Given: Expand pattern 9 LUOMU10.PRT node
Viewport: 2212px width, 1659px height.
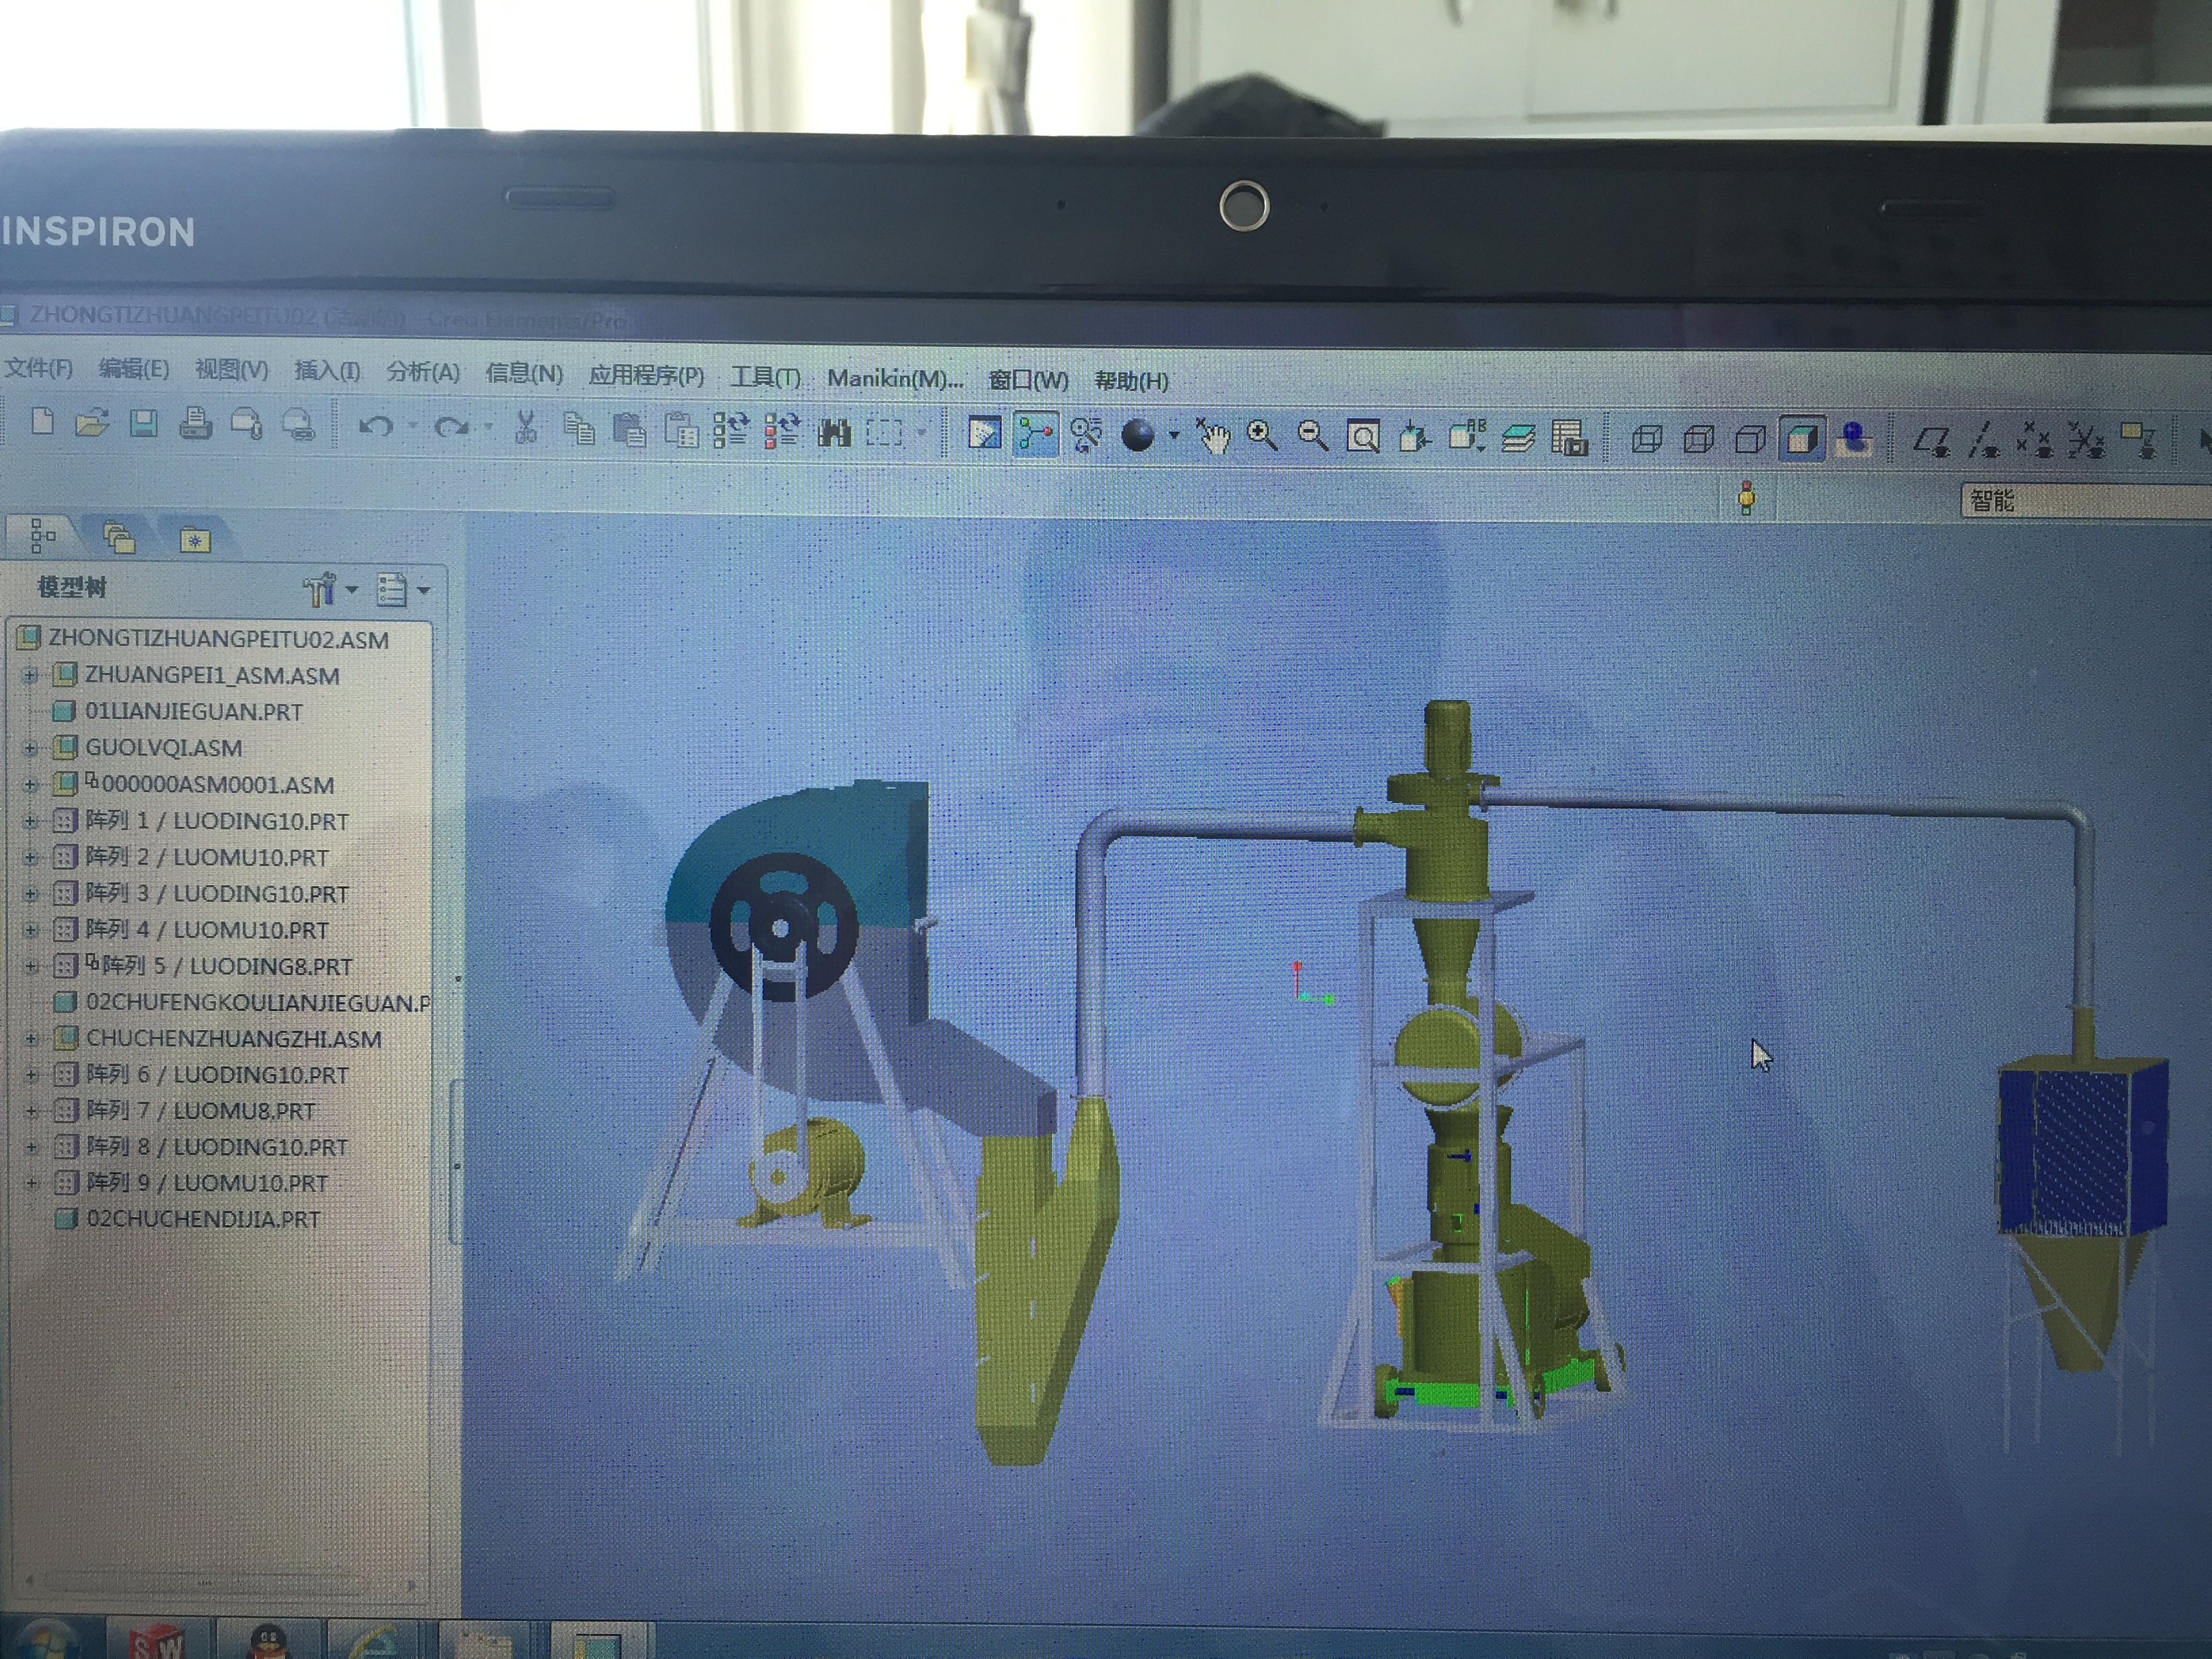Looking at the screenshot, I should click(32, 1182).
